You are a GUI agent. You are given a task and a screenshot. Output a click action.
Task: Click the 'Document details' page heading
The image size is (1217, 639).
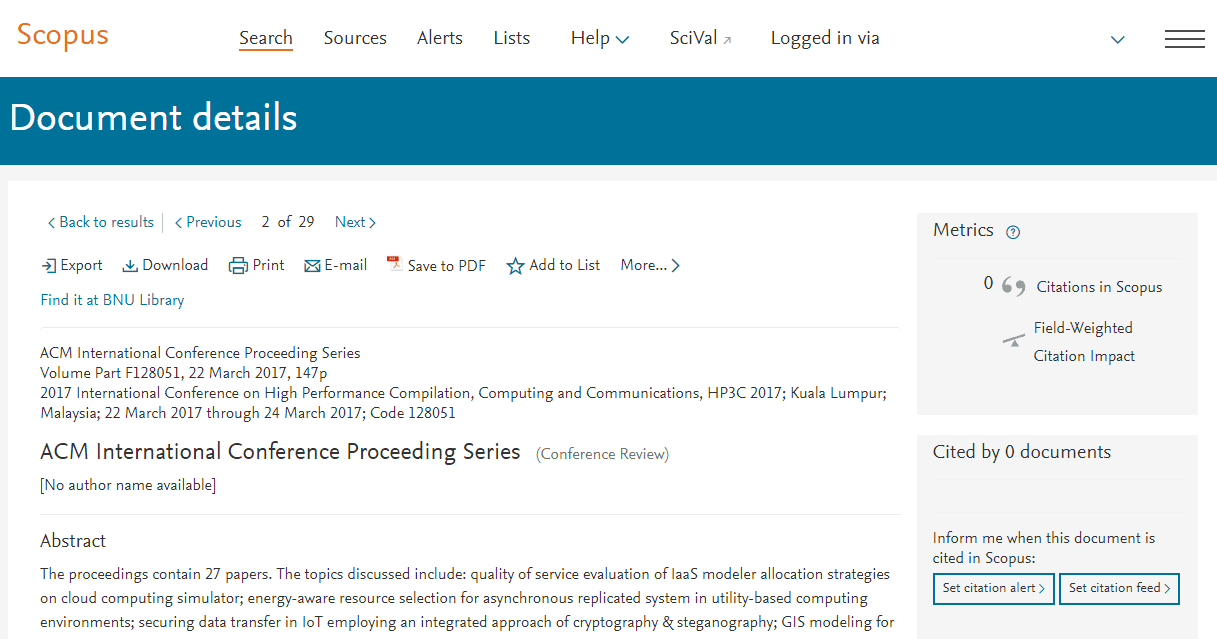(x=153, y=118)
